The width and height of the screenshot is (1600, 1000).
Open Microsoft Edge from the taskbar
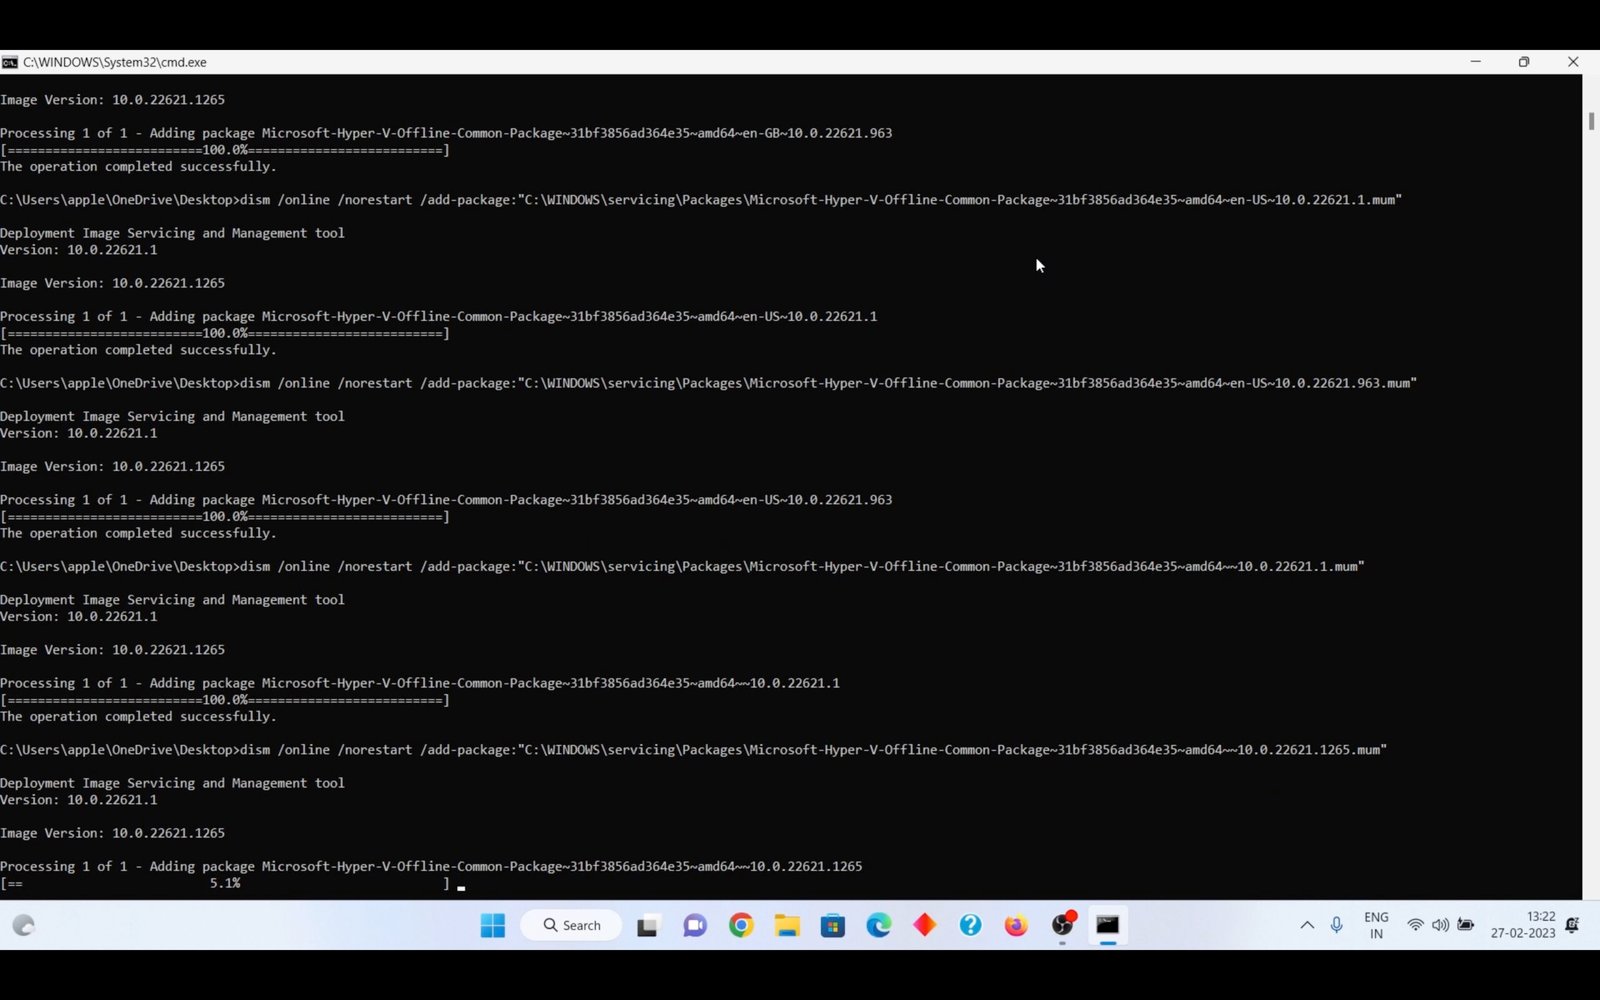[x=879, y=925]
